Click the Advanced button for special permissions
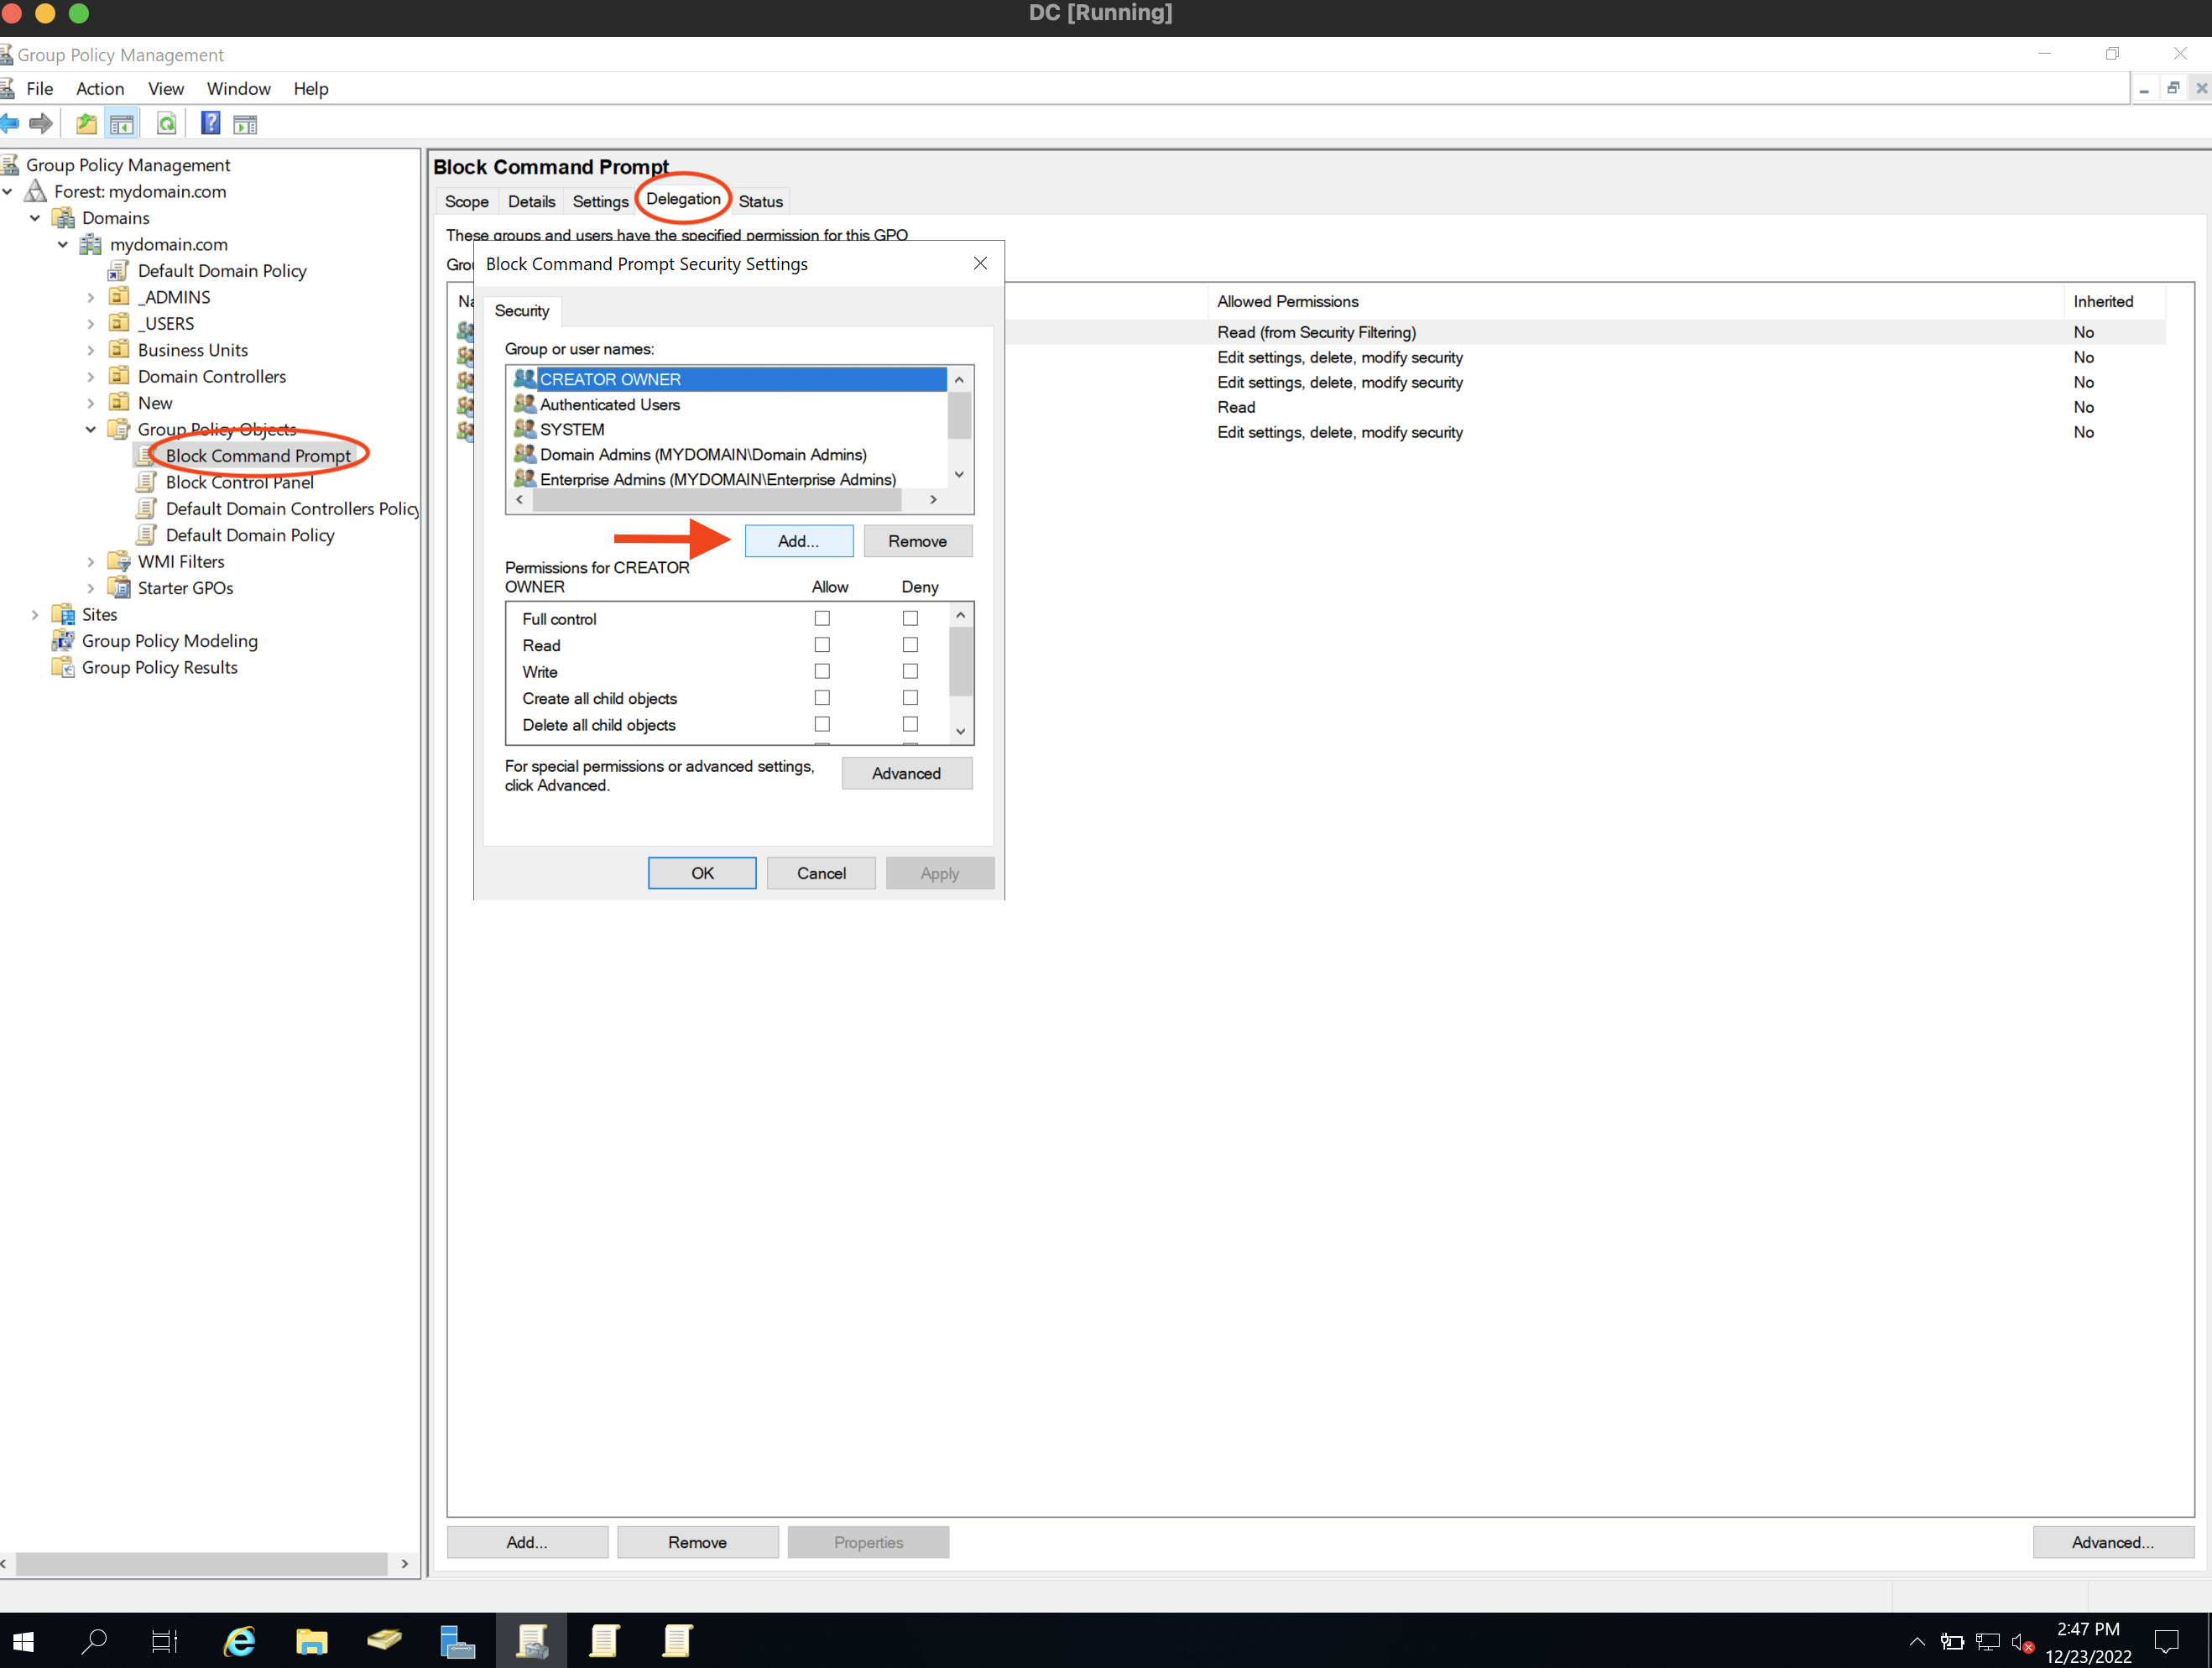The height and width of the screenshot is (1668, 2212). 906,773
